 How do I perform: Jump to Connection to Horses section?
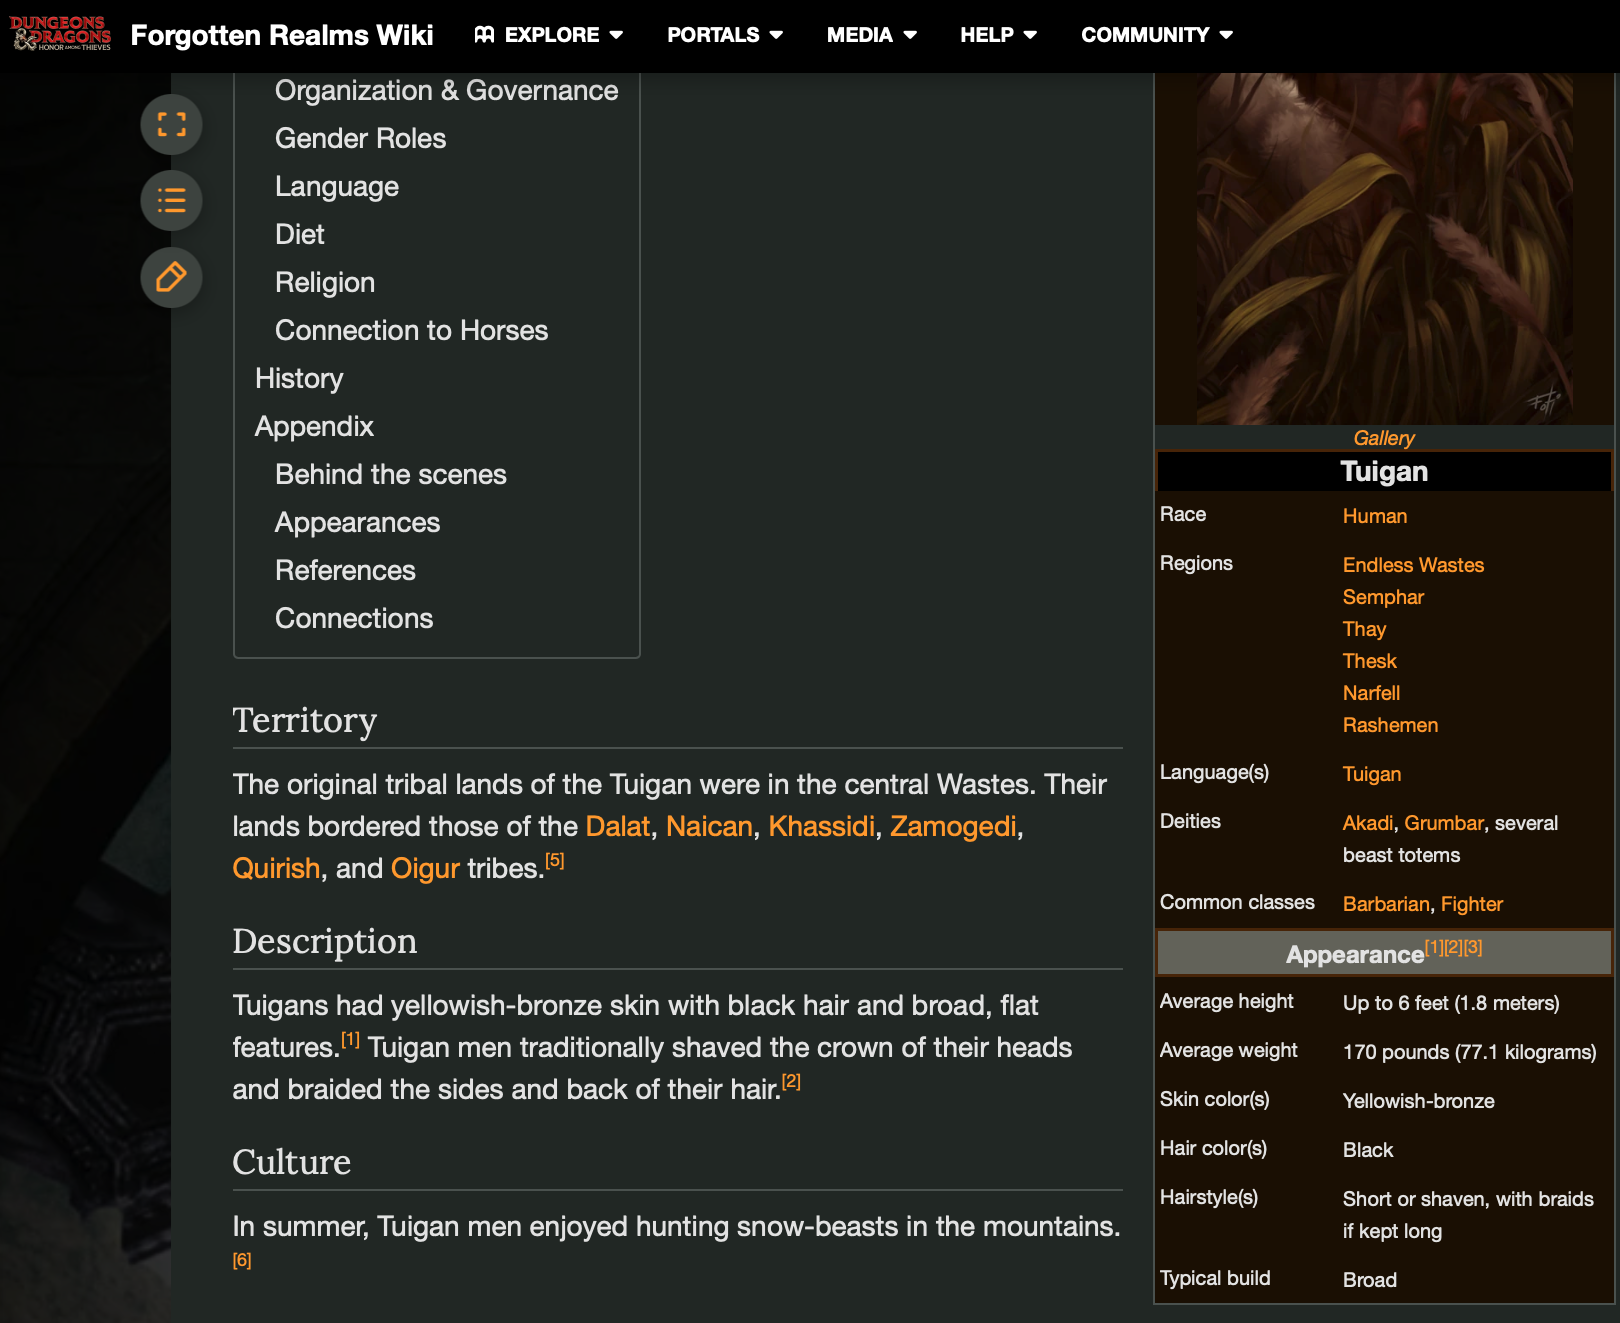point(411,330)
